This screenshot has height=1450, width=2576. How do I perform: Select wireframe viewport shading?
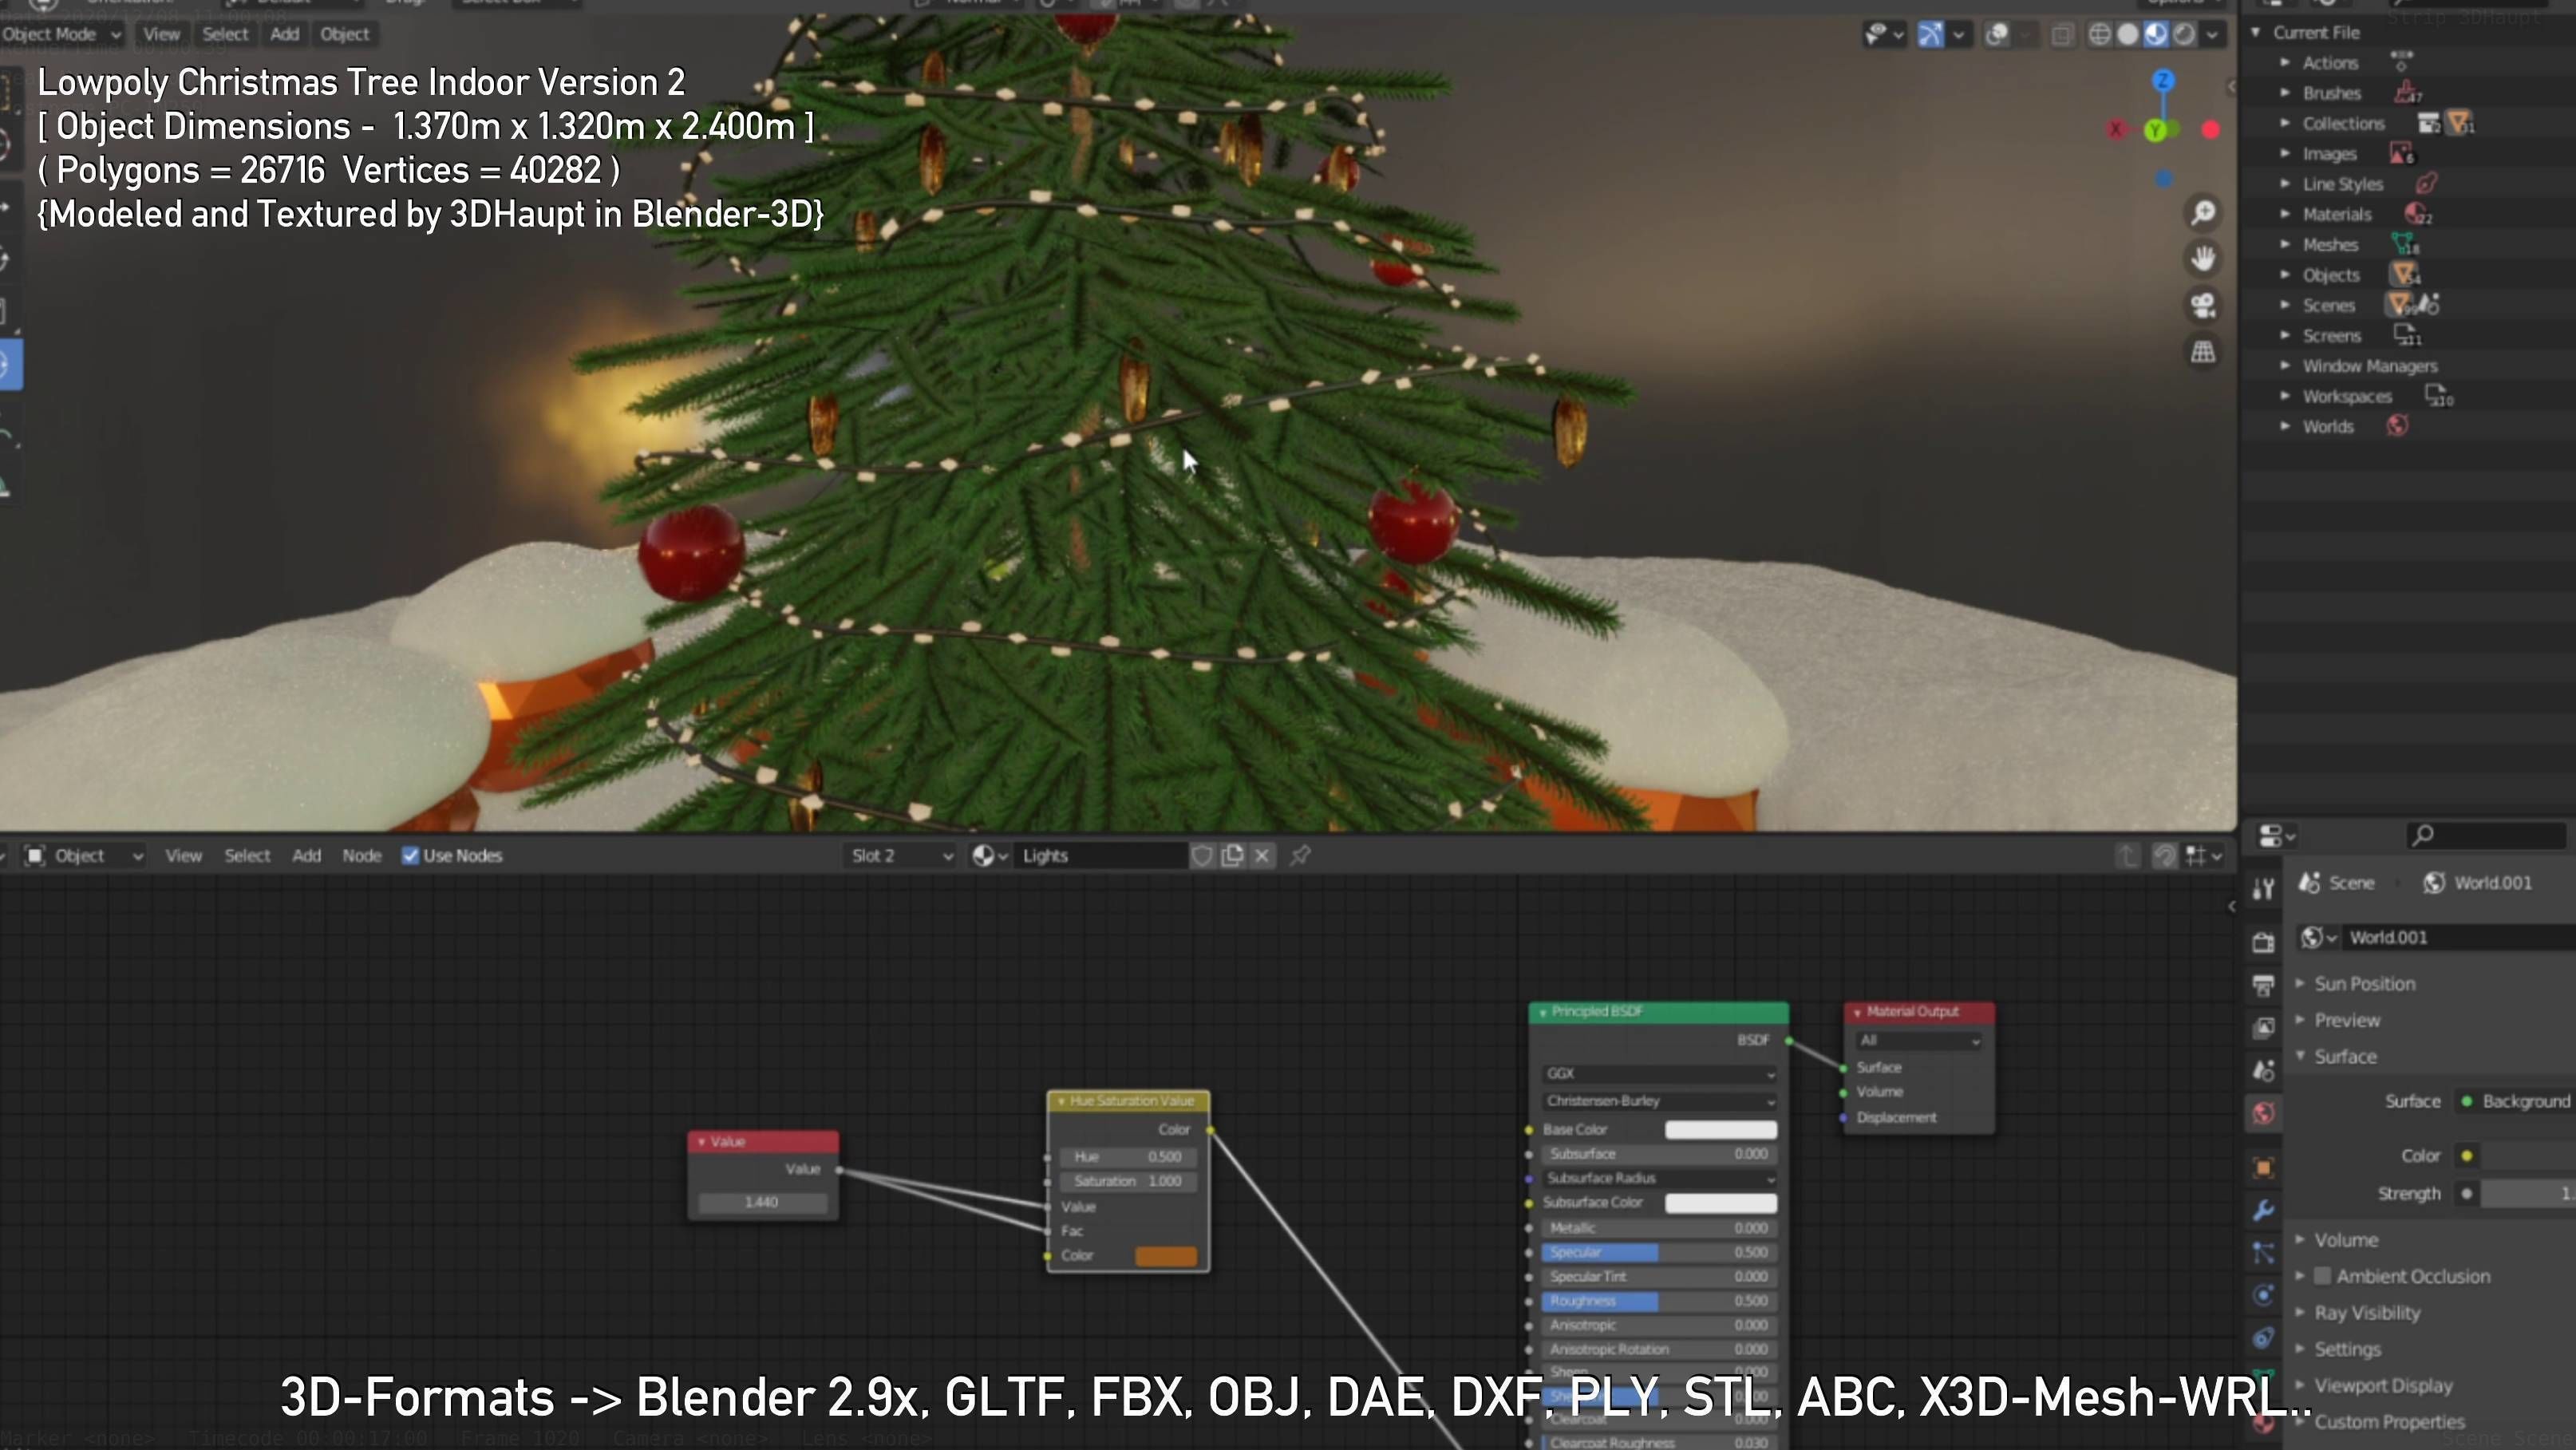[x=2100, y=35]
